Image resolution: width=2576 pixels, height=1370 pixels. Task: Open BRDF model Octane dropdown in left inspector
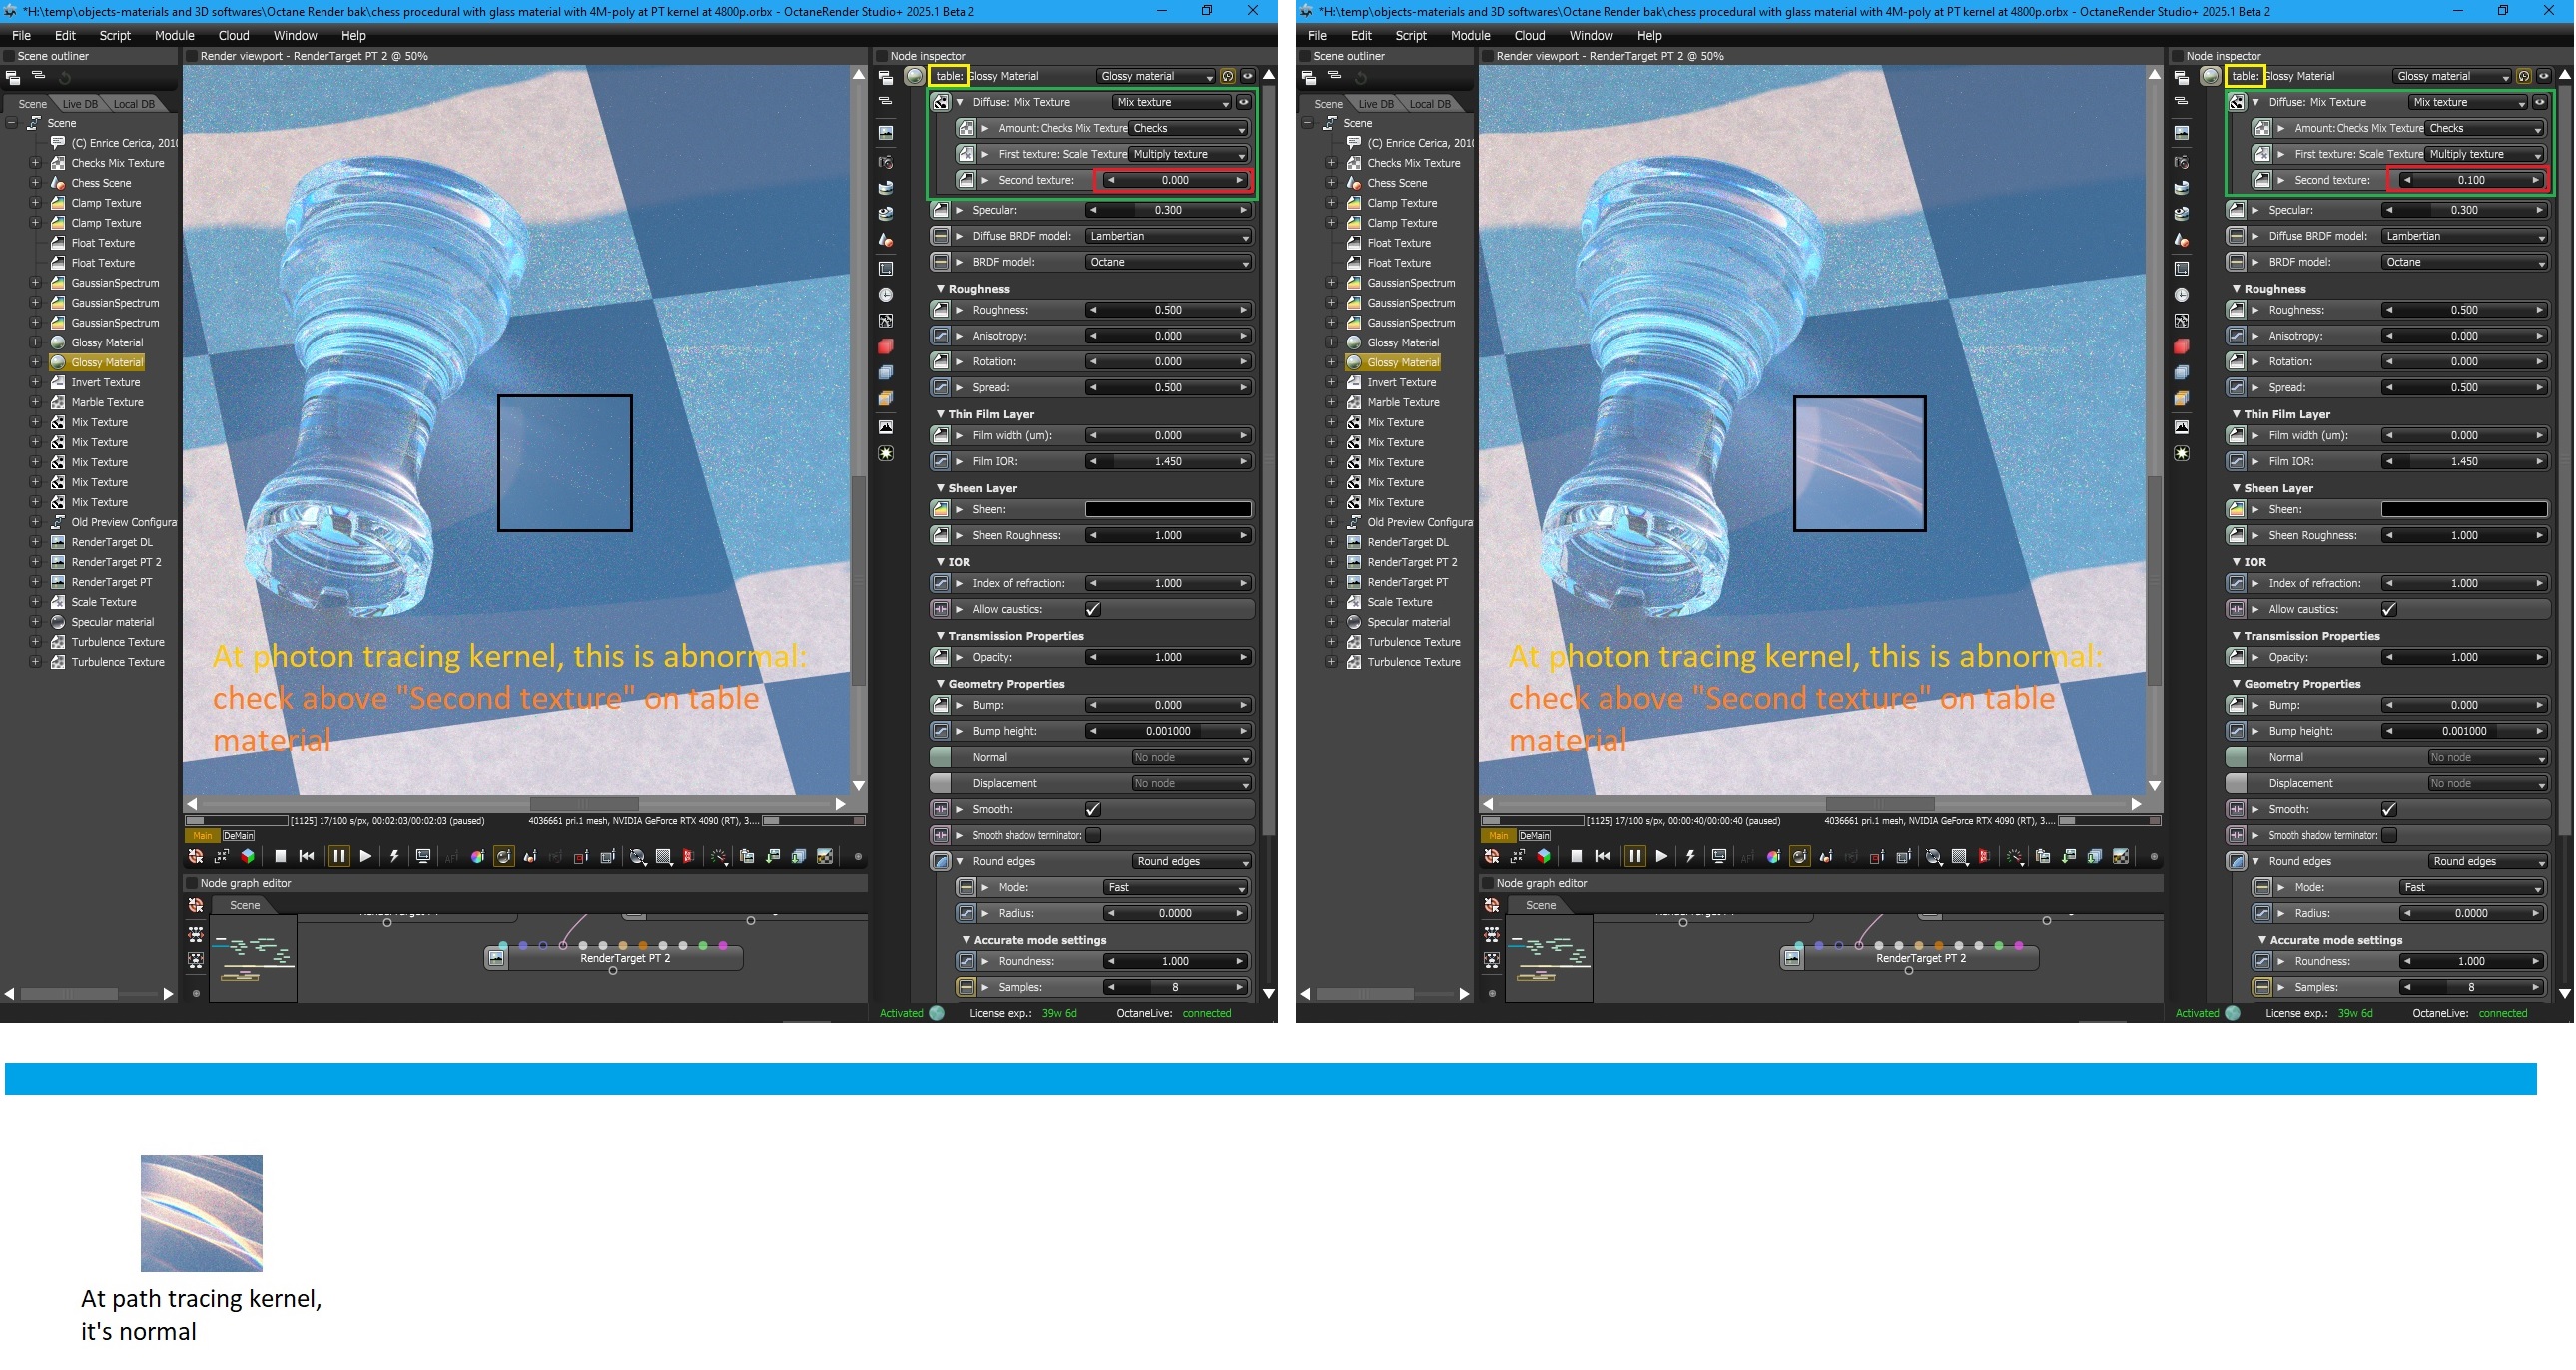coord(1168,262)
